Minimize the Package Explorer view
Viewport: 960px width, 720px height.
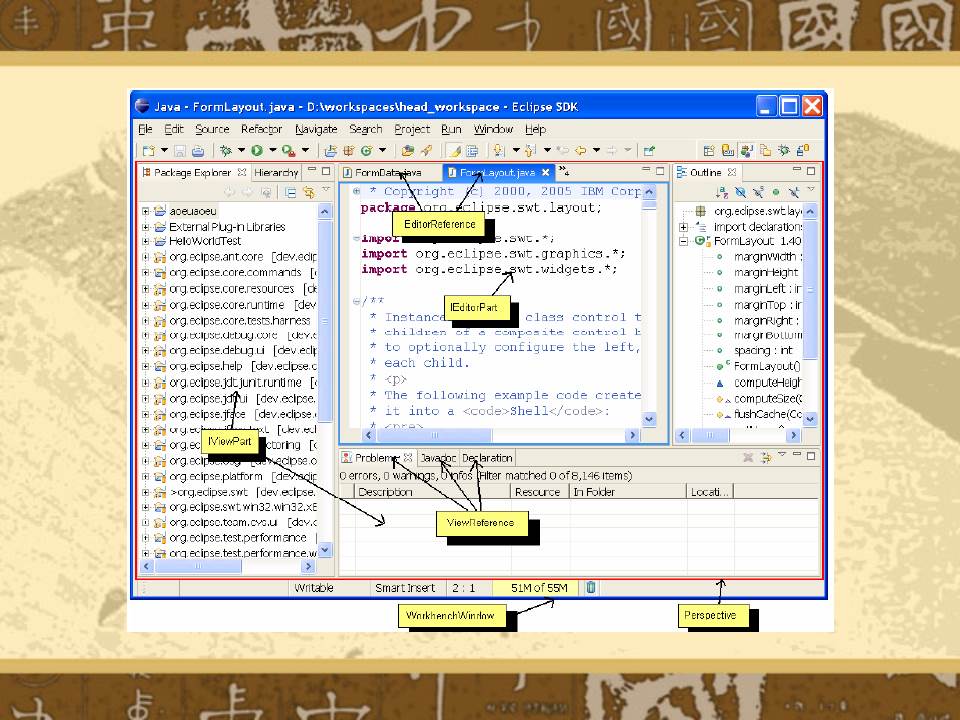312,171
